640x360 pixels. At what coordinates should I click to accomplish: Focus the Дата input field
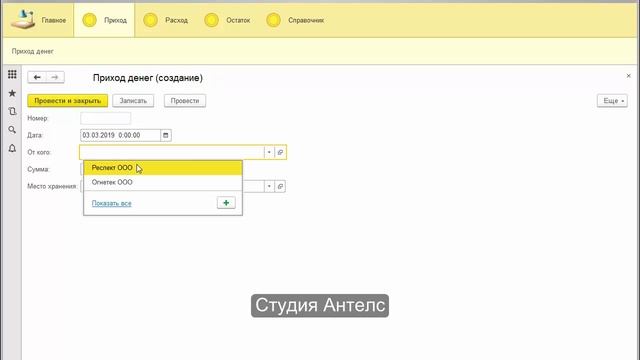pyautogui.click(x=120, y=135)
